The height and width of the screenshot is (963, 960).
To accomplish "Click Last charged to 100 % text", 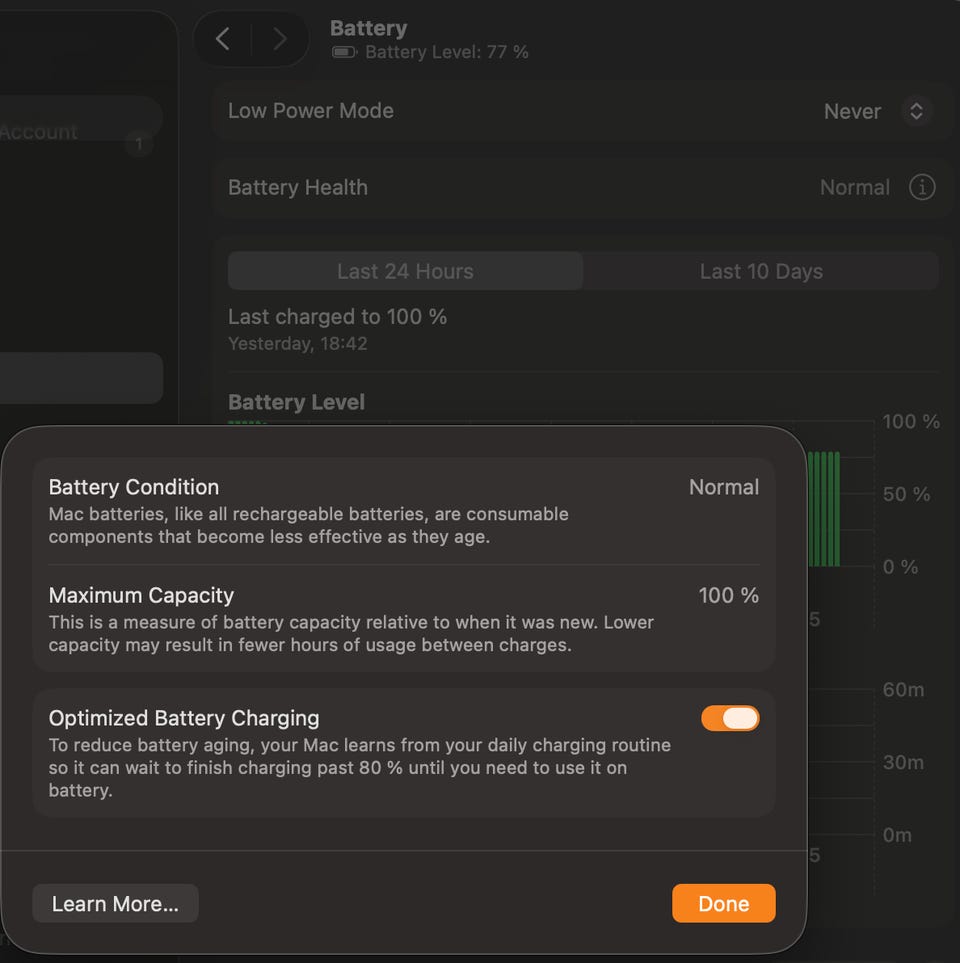I will (337, 316).
